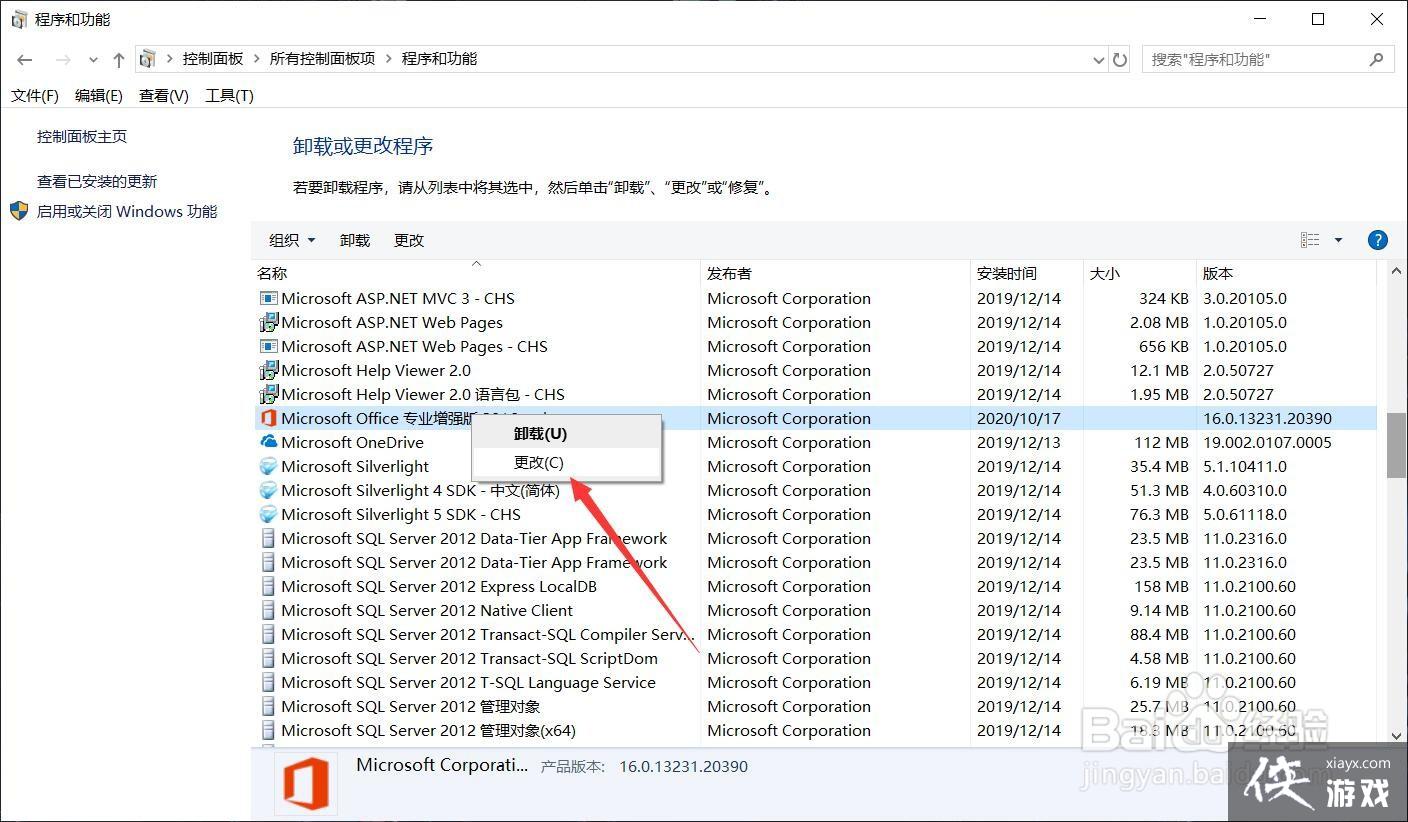
Task: Click Silverlight 4 SDK icon
Action: coord(268,490)
